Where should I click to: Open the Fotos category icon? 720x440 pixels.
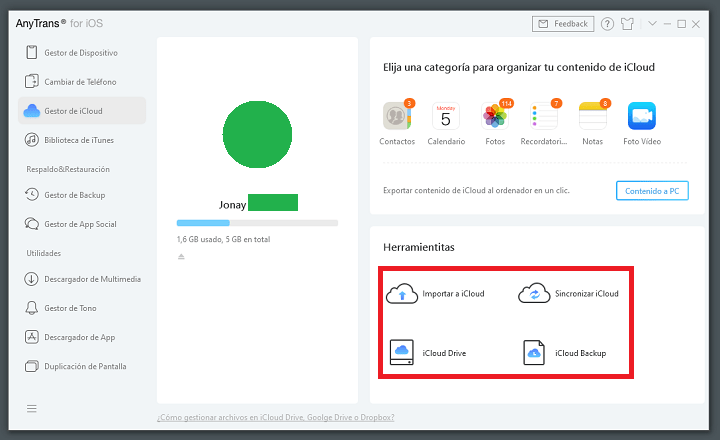coord(495,116)
